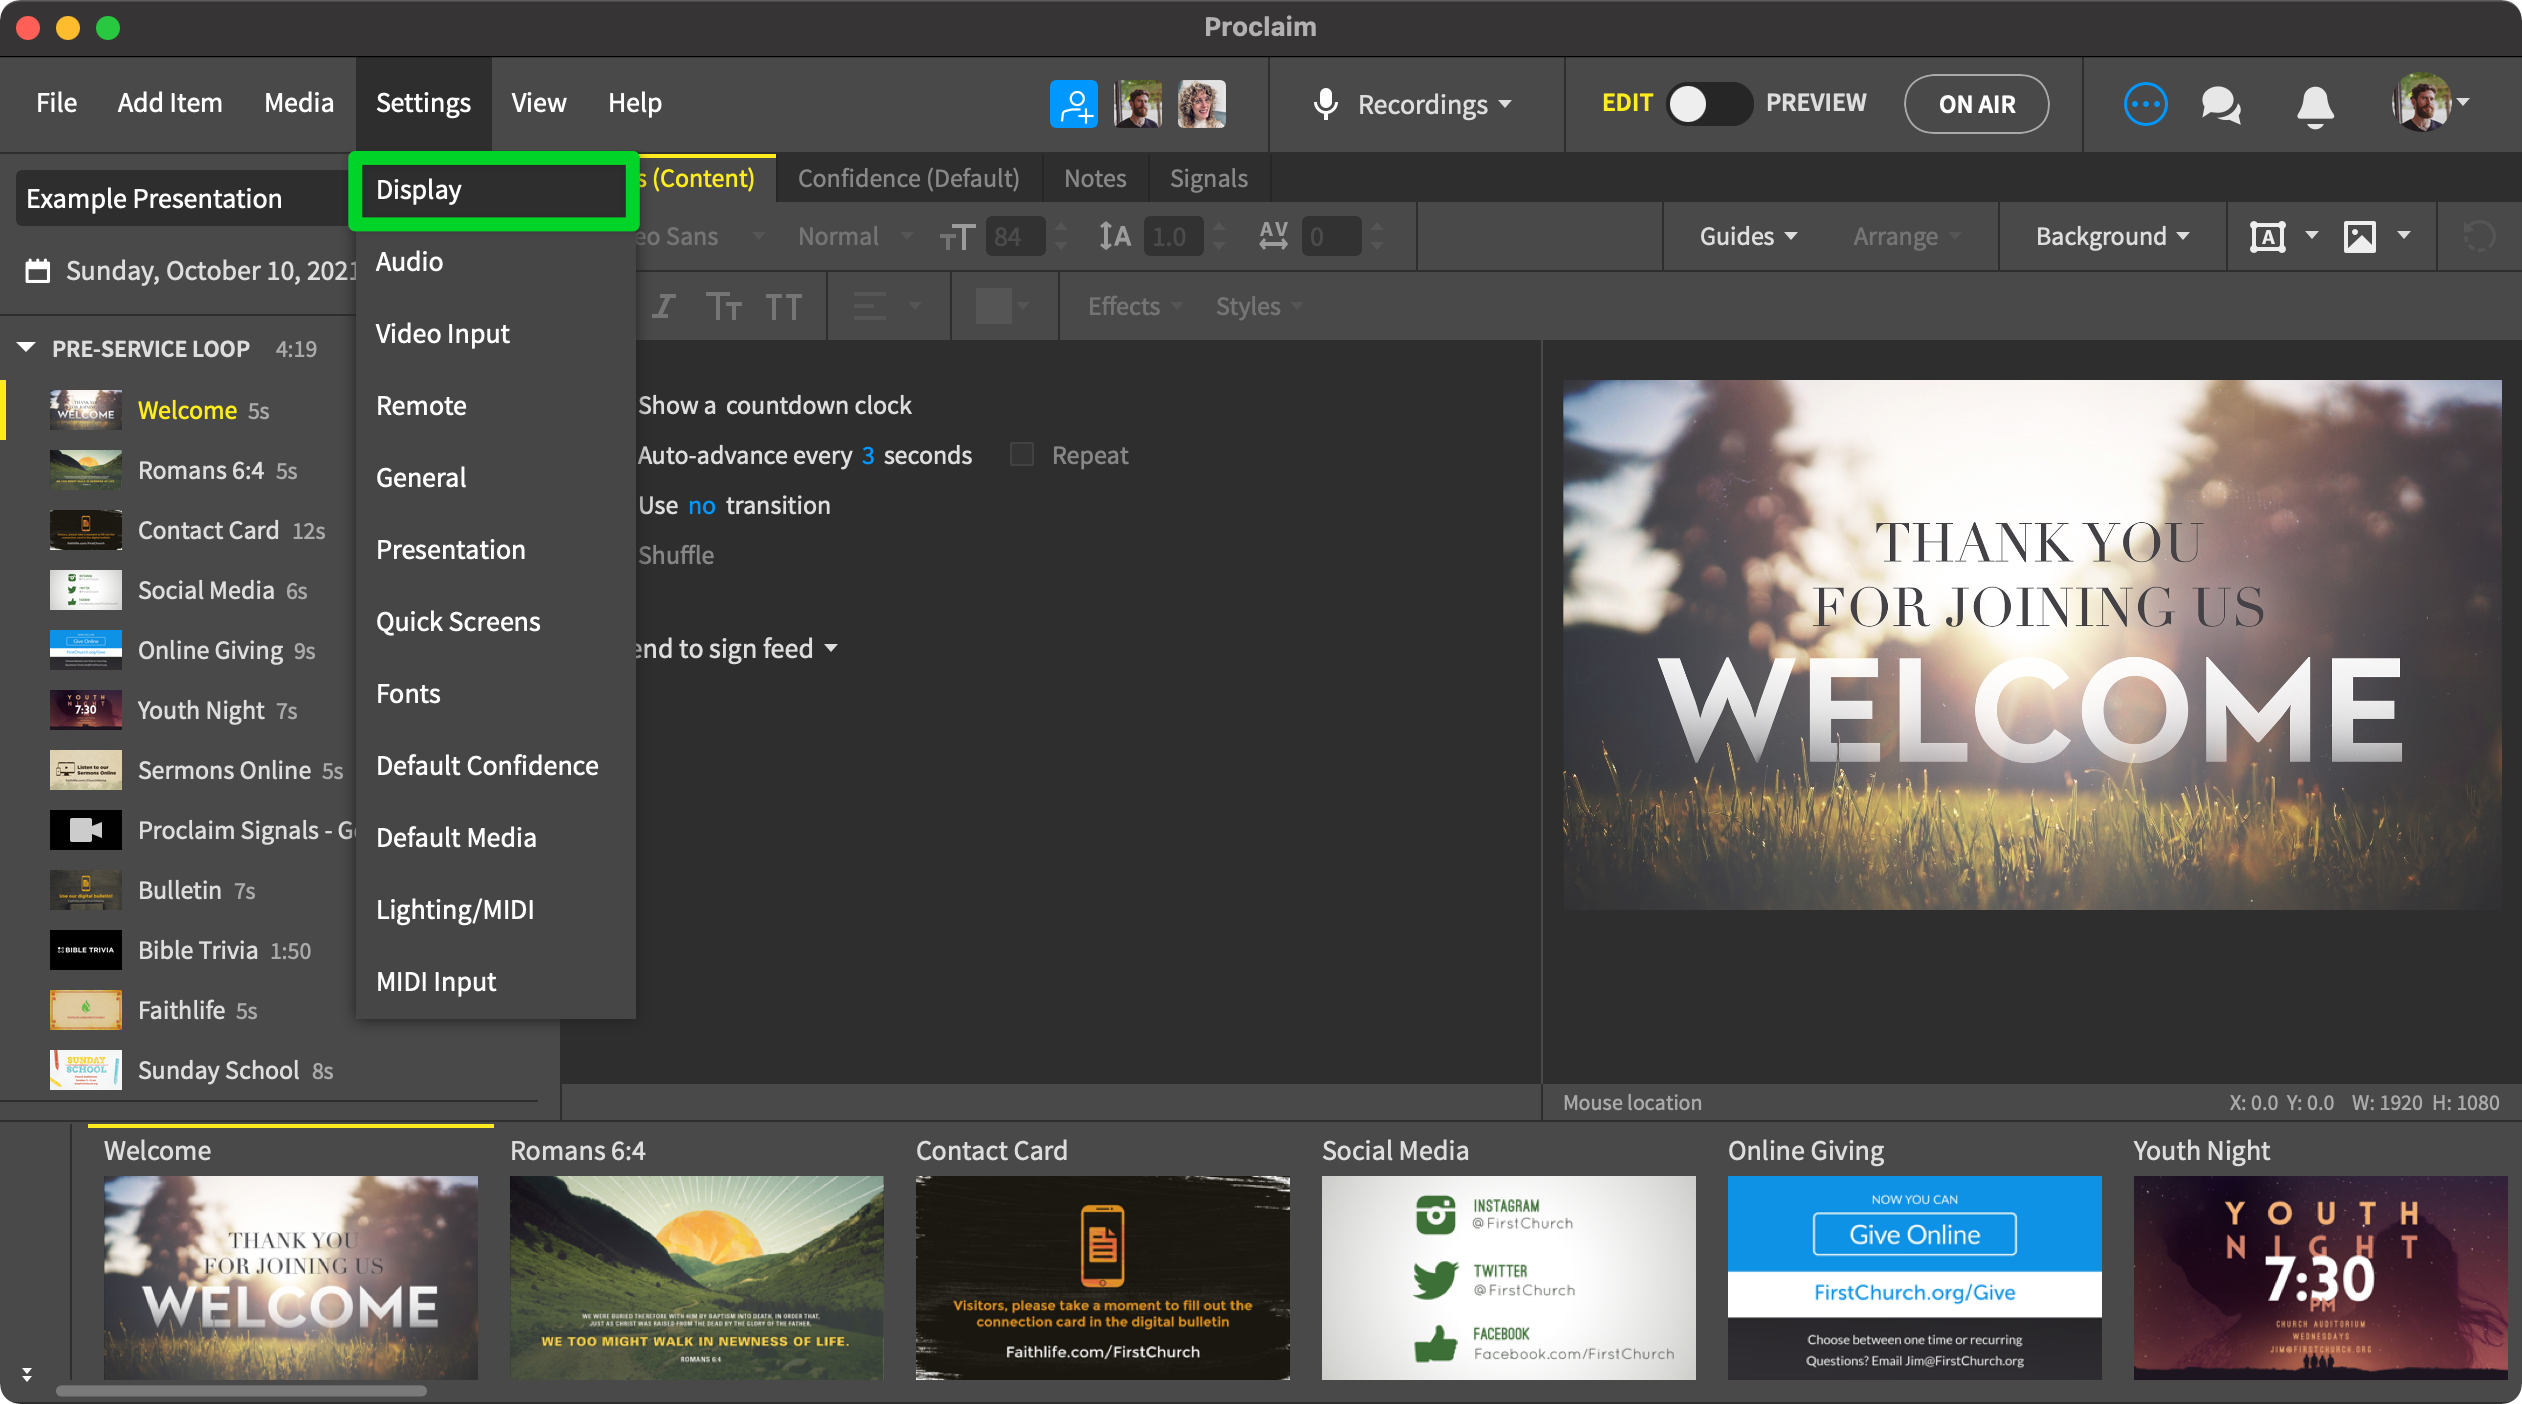
Task: Select Video Input settings
Action: [x=496, y=334]
